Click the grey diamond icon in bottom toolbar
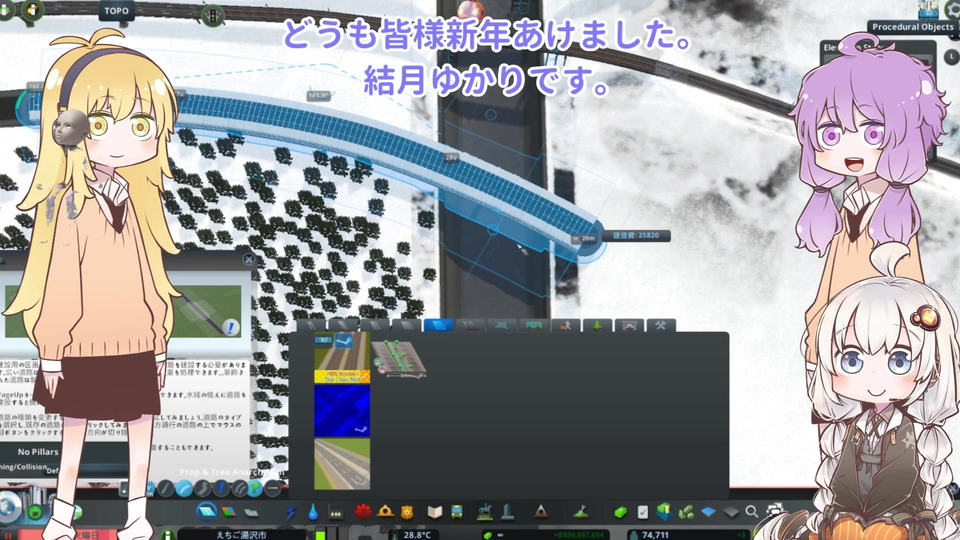This screenshot has width=960, height=540. tap(731, 511)
